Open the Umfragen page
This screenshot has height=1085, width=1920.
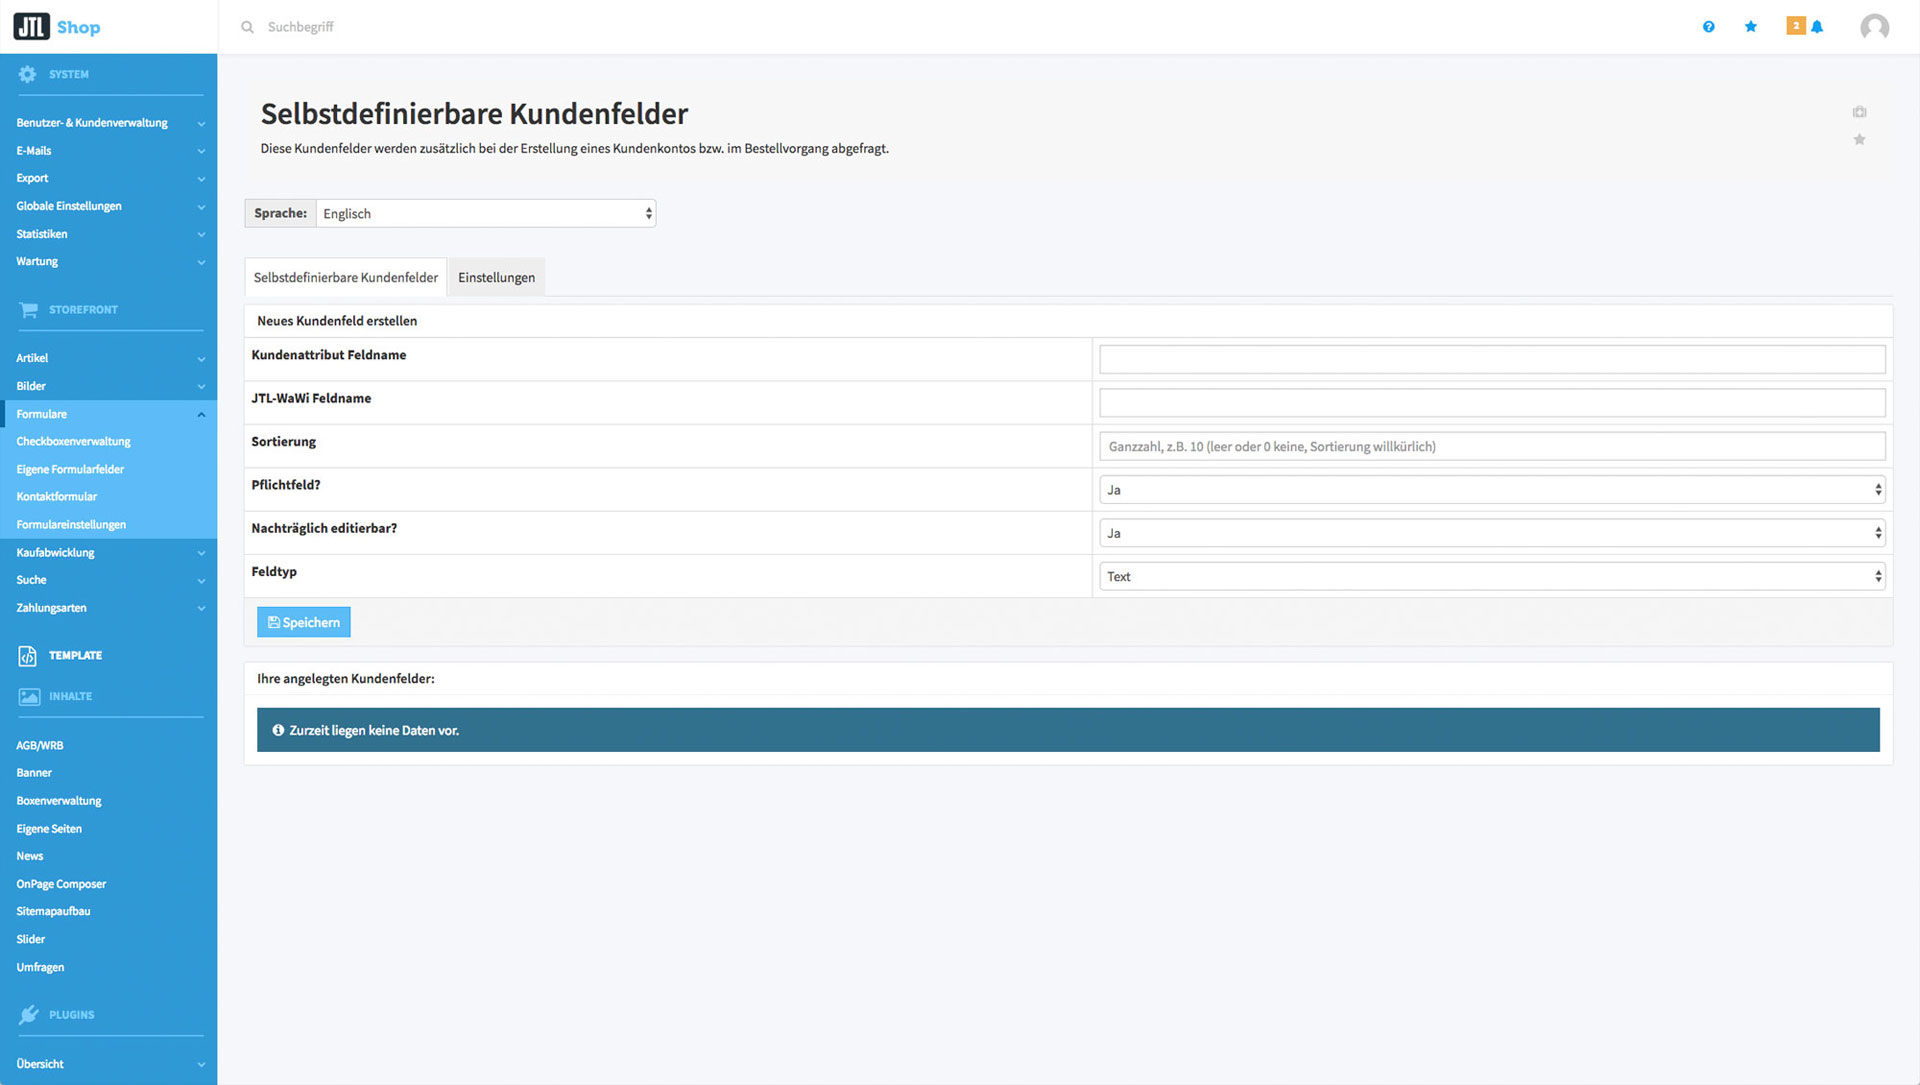[x=40, y=968]
